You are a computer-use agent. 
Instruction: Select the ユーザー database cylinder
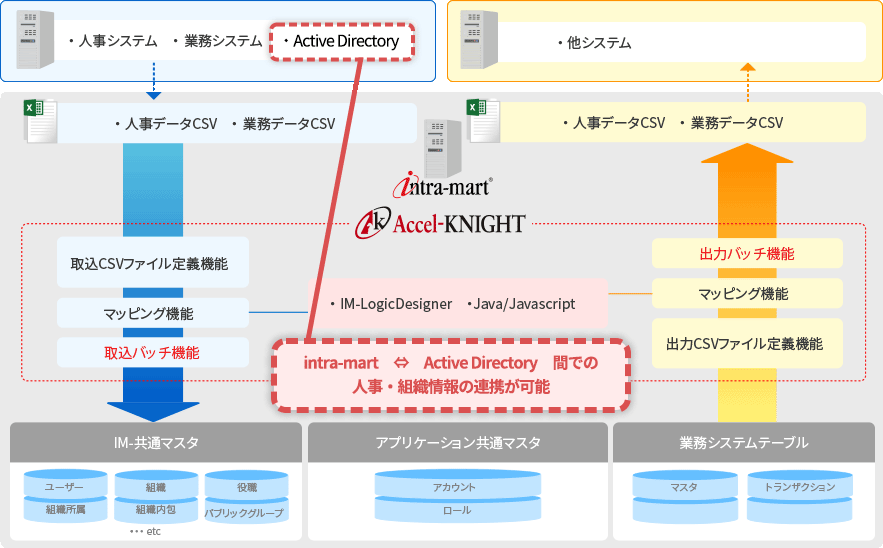(x=65, y=486)
